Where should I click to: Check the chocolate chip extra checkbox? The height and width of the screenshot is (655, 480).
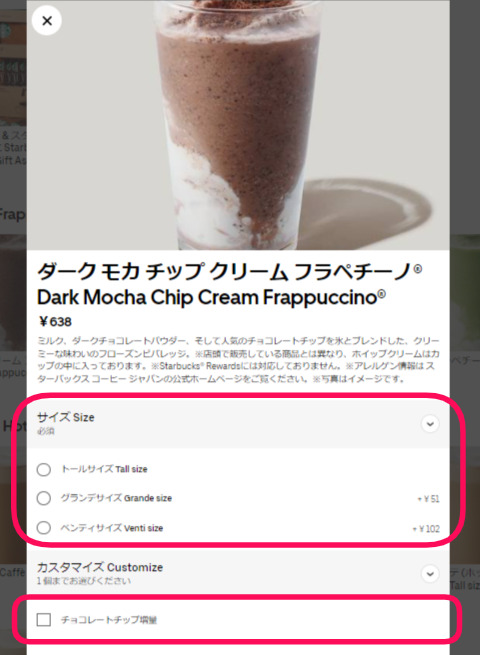point(43,619)
